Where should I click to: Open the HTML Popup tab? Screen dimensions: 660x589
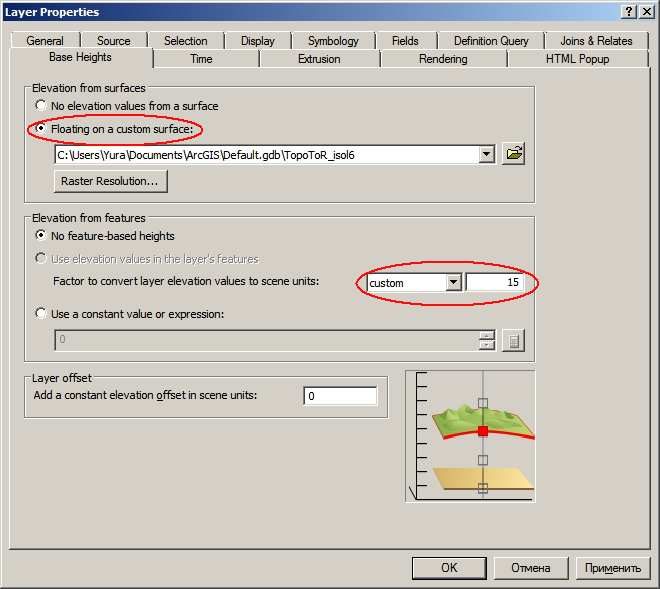pyautogui.click(x=577, y=59)
